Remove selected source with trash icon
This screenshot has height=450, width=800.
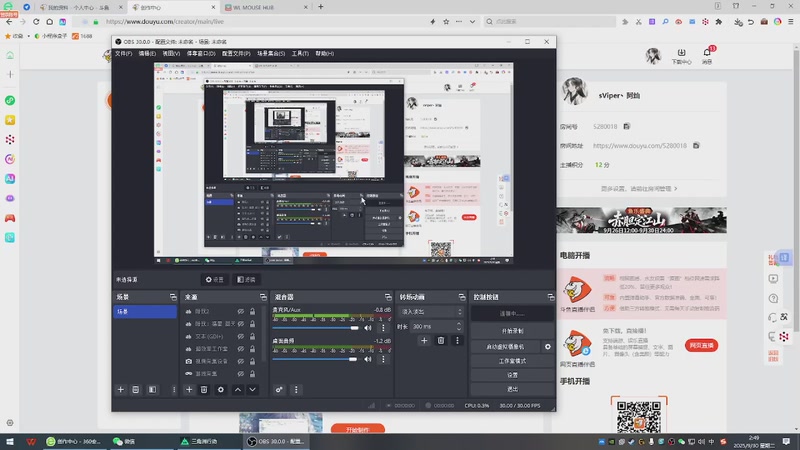click(204, 390)
